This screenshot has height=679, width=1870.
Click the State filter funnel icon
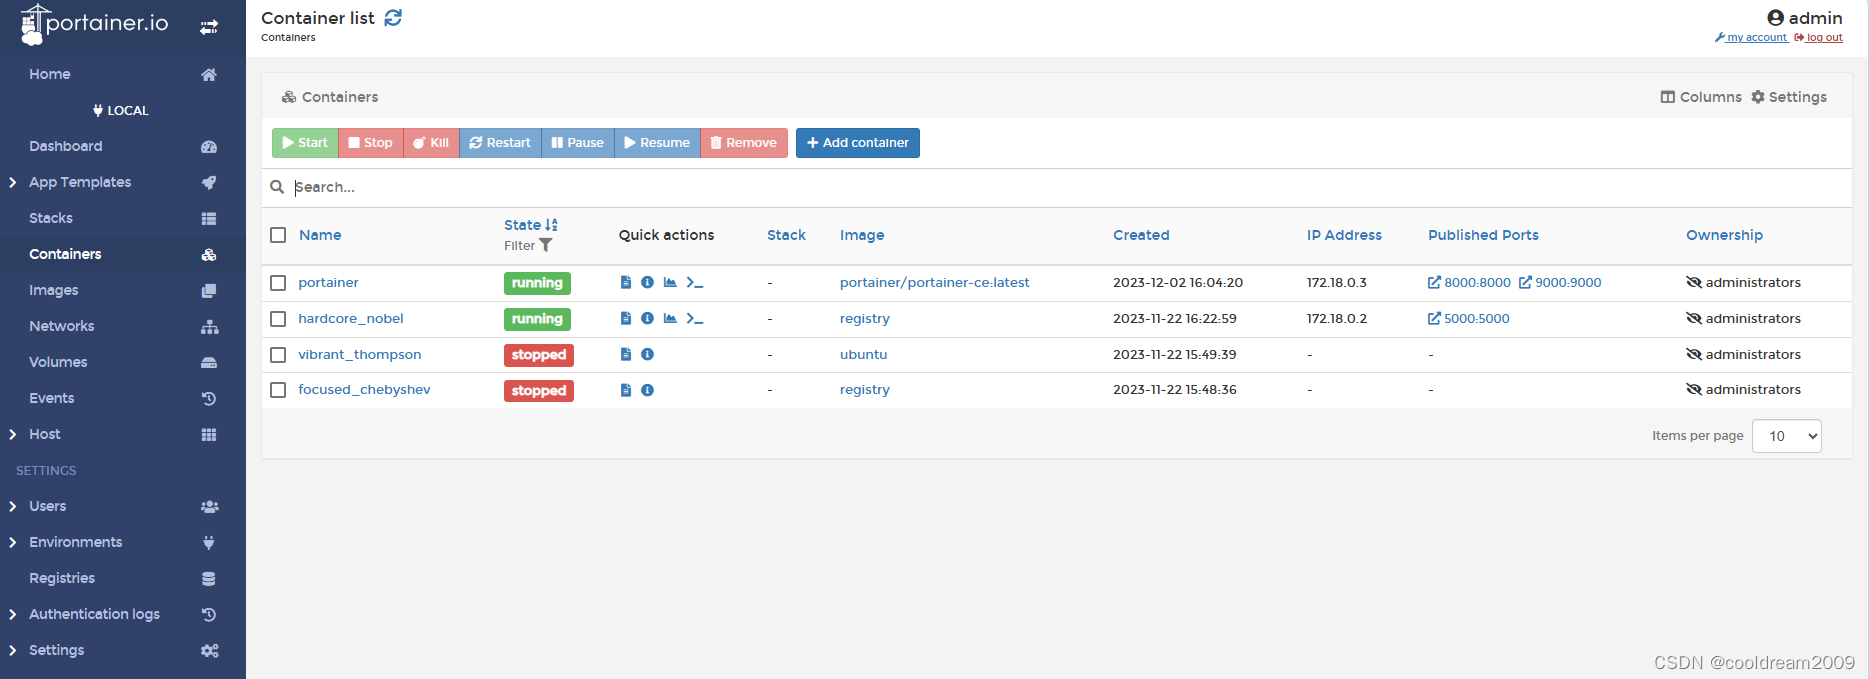546,245
